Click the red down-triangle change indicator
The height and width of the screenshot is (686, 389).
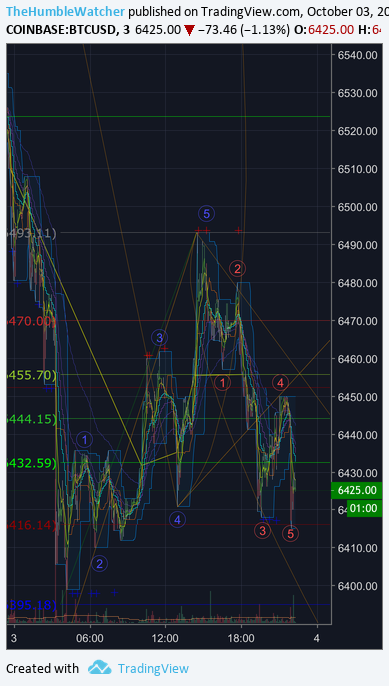pyautogui.click(x=189, y=30)
